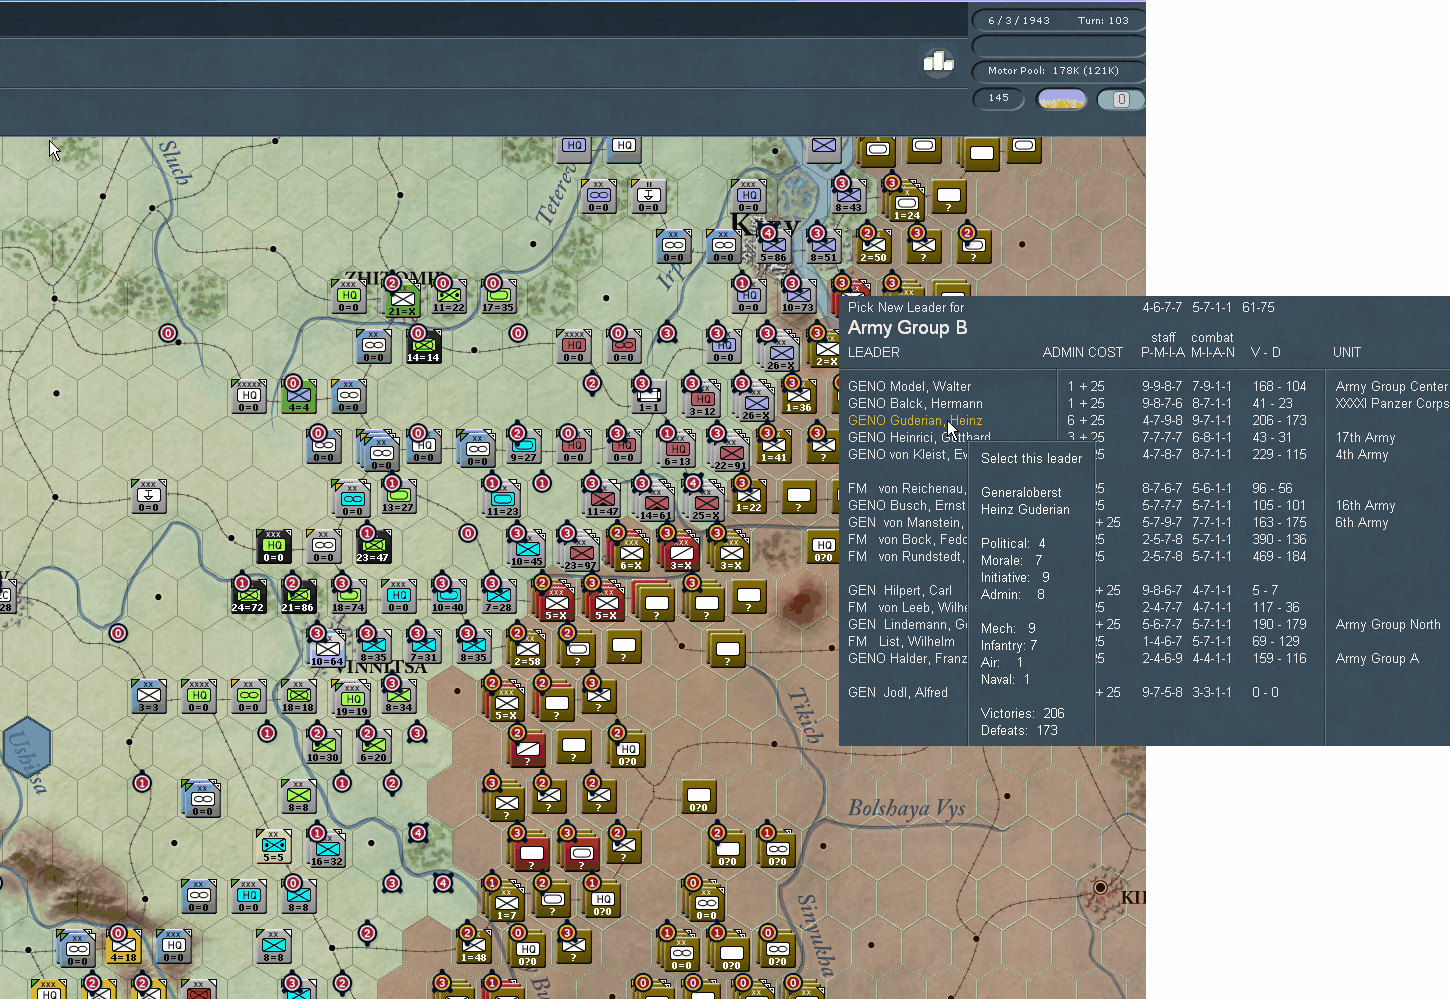Select the 16=32 cyan infantry counter
Screen dimensions: 1450x999
pos(326,850)
